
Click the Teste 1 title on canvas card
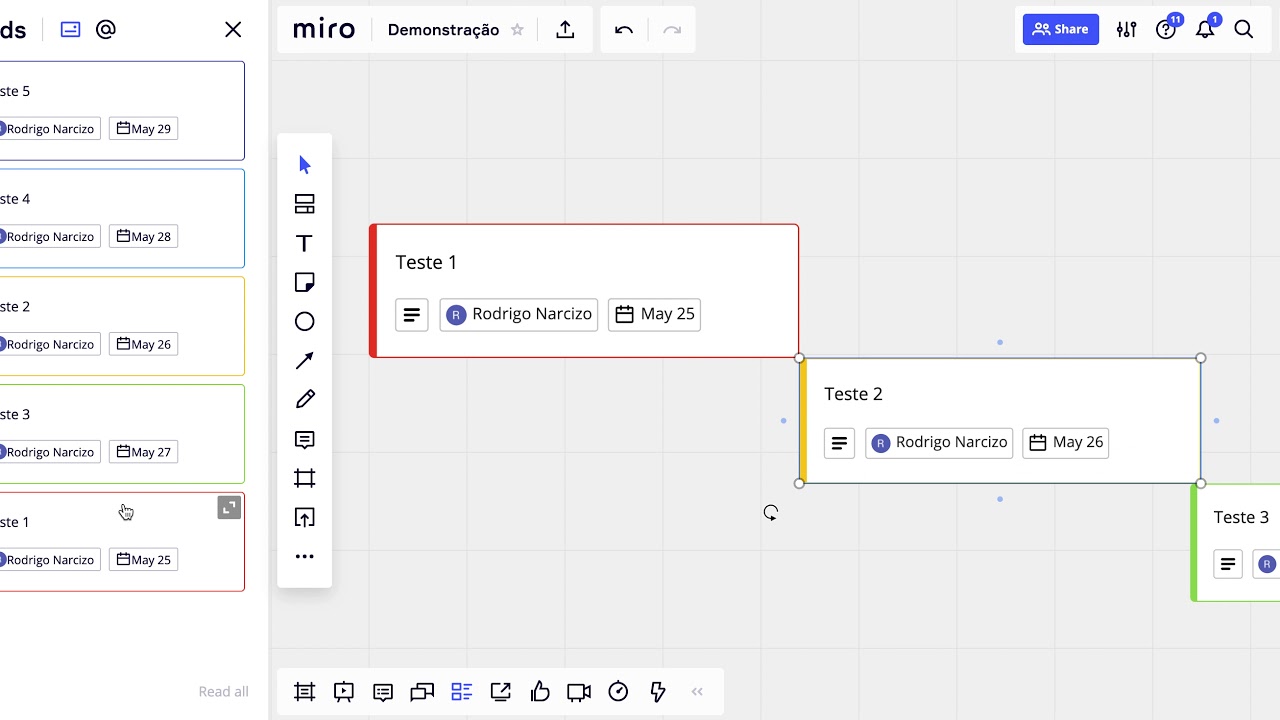(426, 262)
